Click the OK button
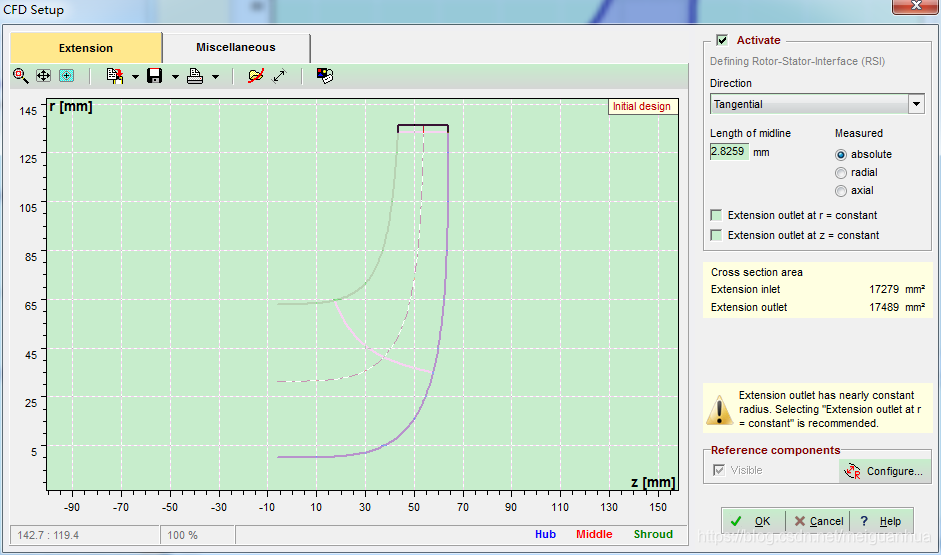Screen dimensions: 941x555 753,521
